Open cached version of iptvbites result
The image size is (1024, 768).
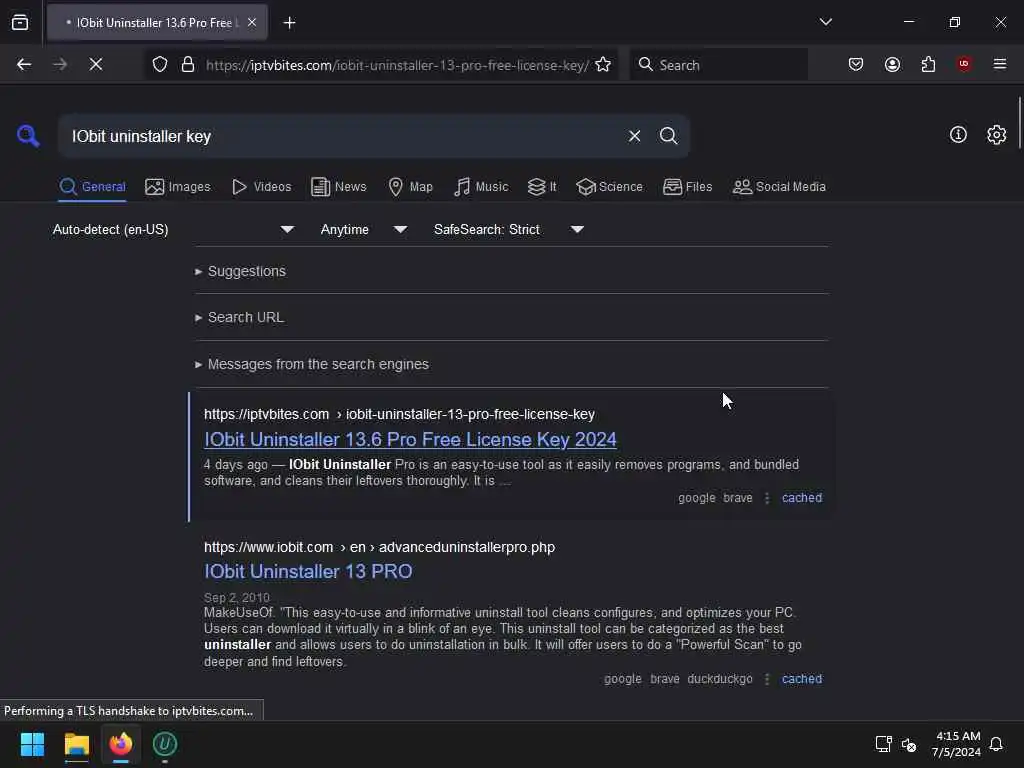coord(802,498)
